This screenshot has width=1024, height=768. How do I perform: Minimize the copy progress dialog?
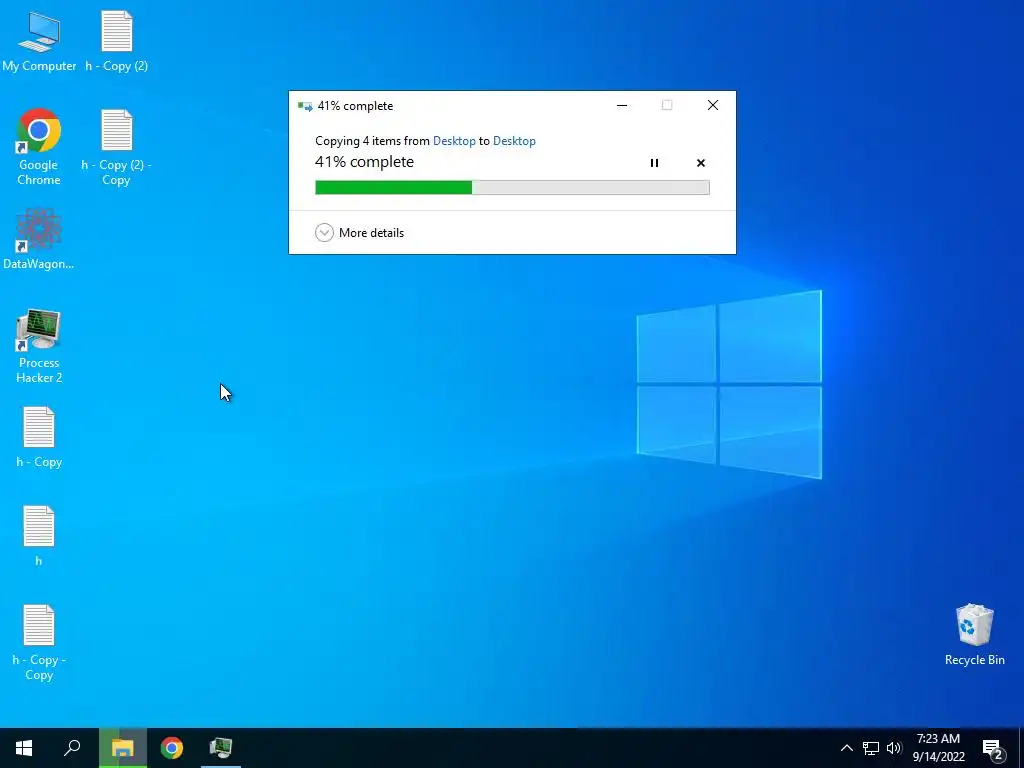click(622, 105)
